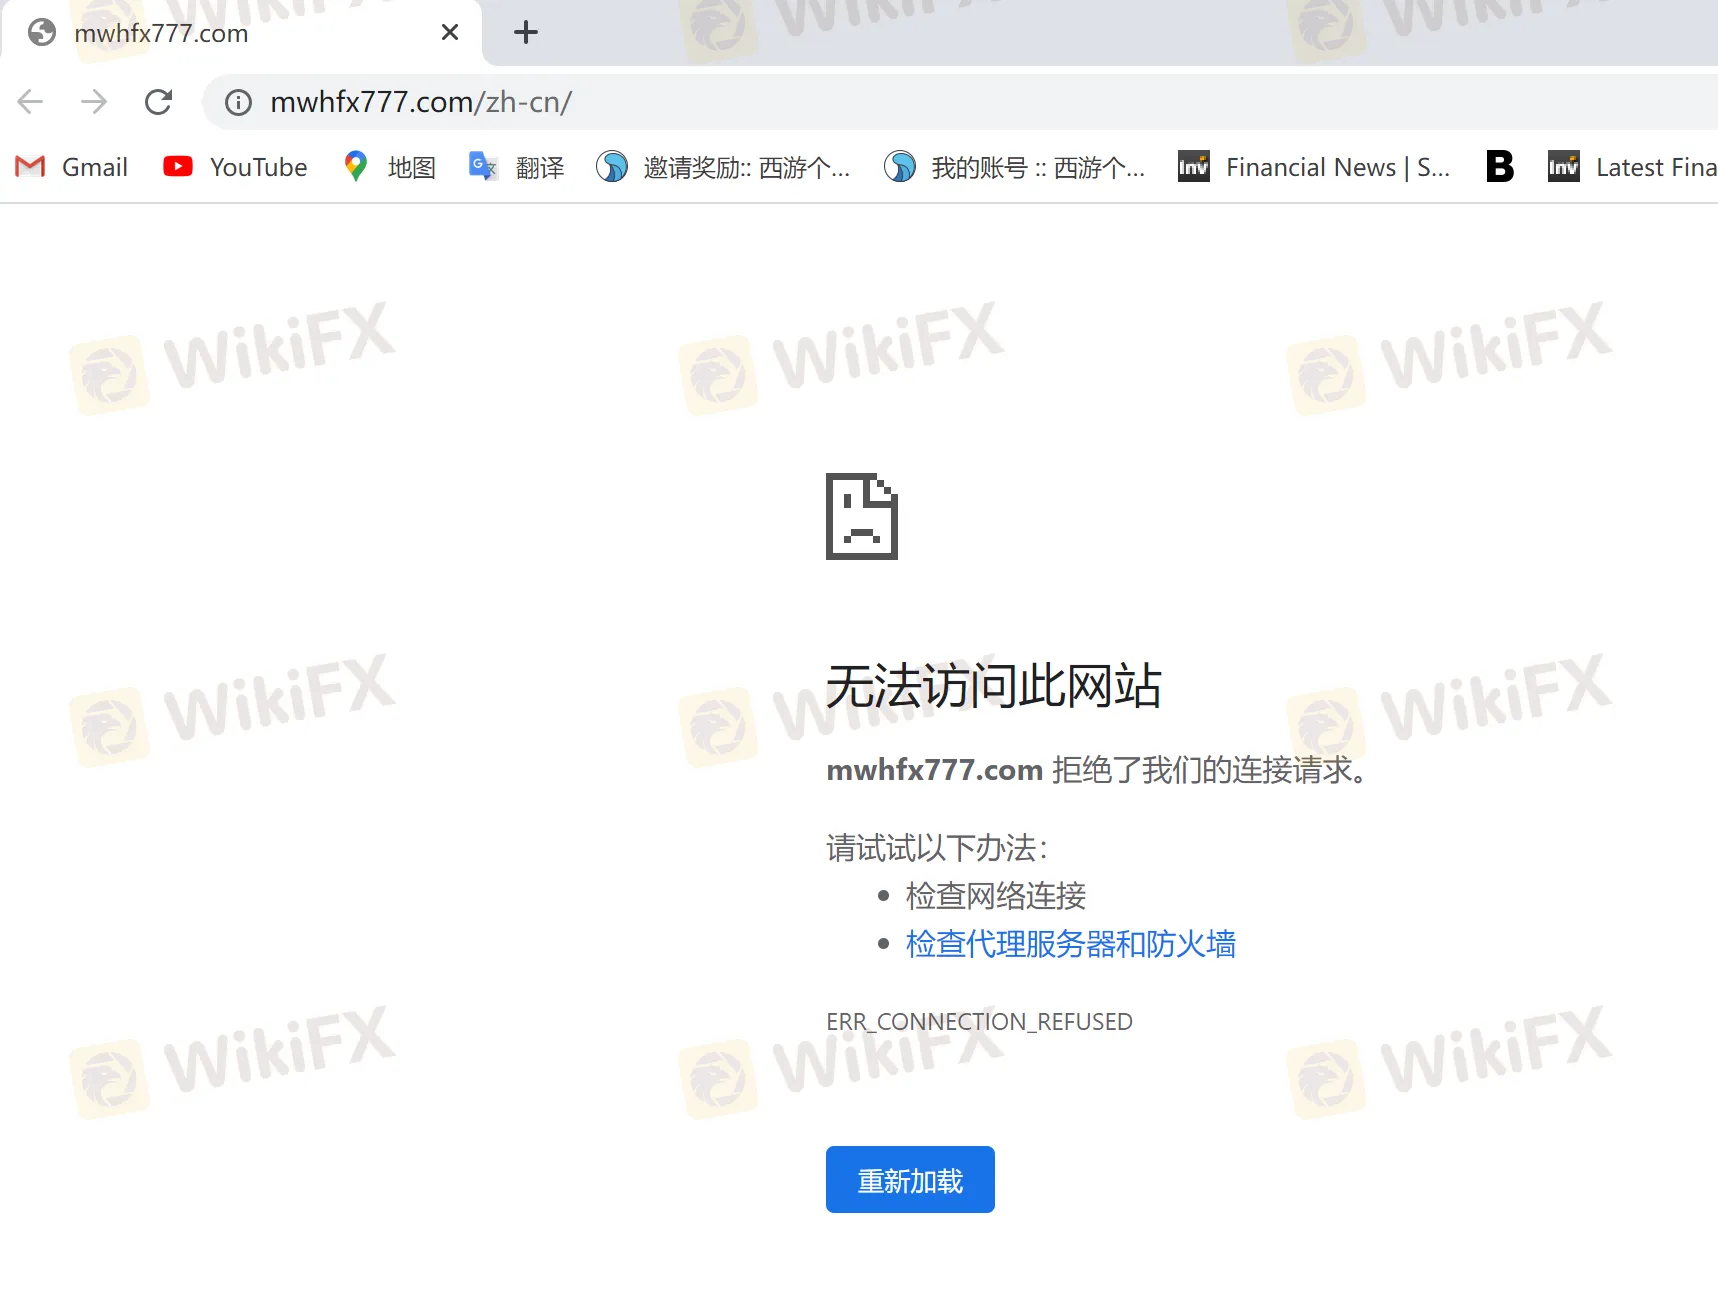Click the sad page error icon

862,516
